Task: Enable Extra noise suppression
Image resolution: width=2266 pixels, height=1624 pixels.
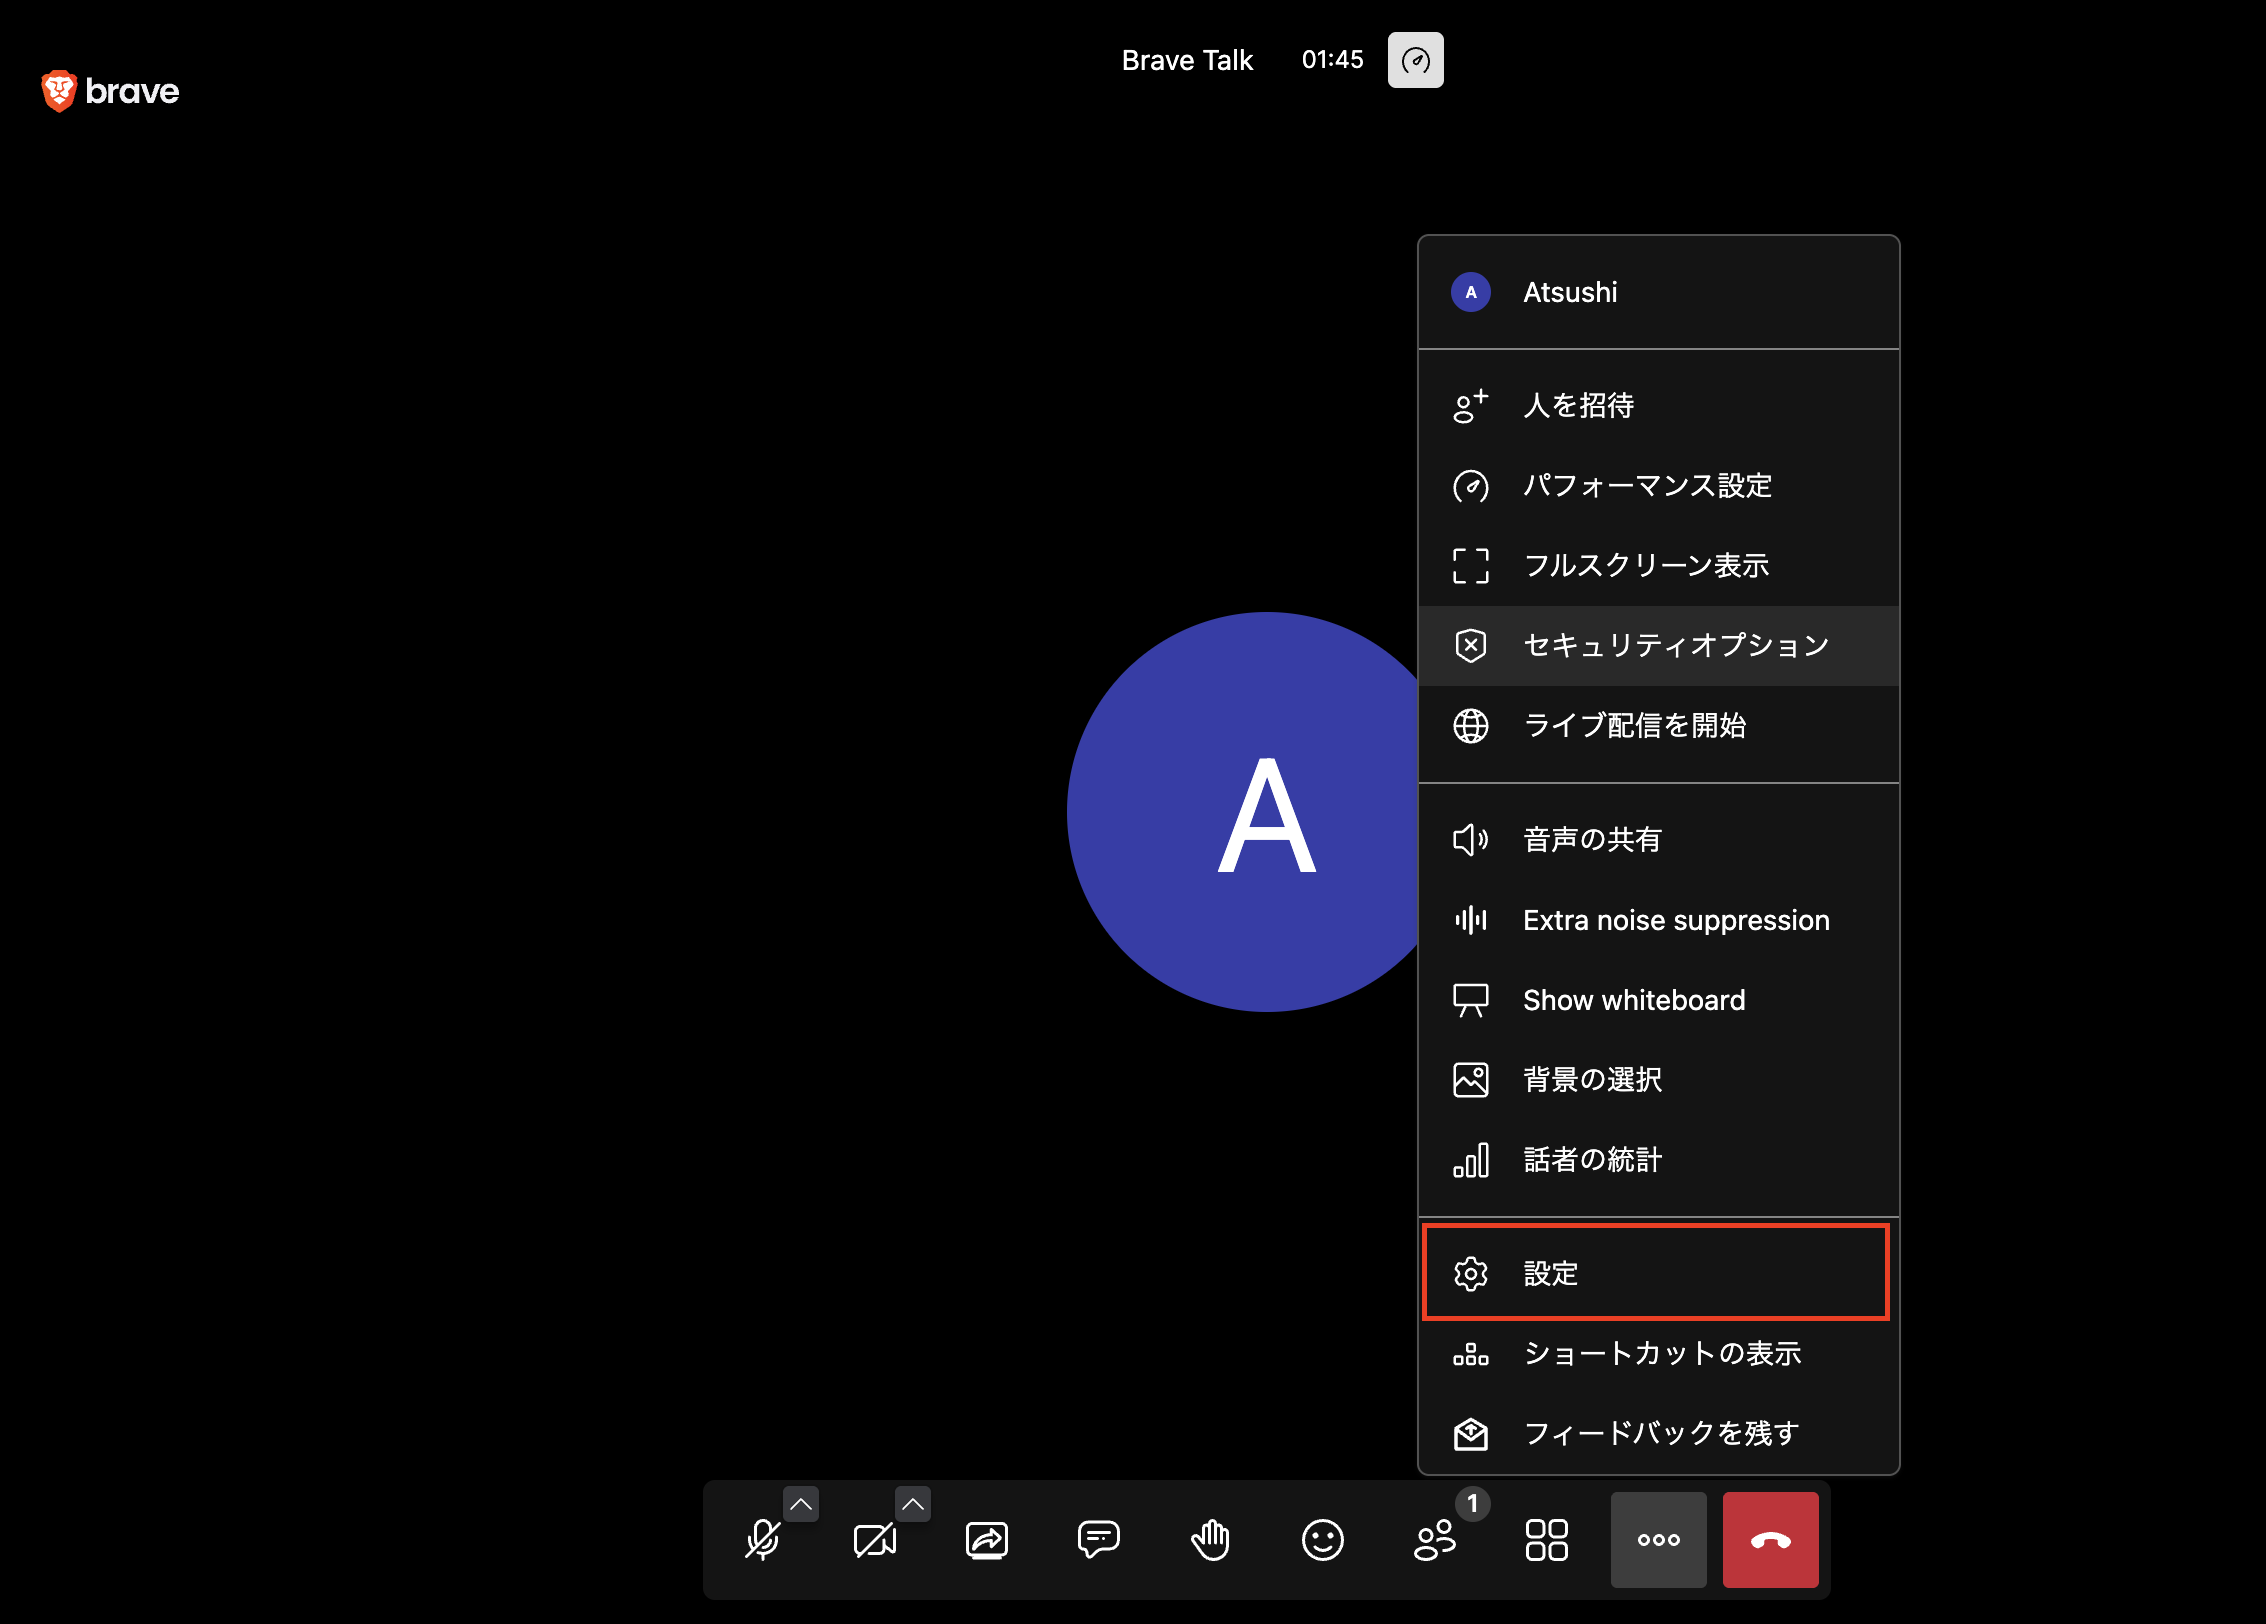Action: coord(1659,920)
